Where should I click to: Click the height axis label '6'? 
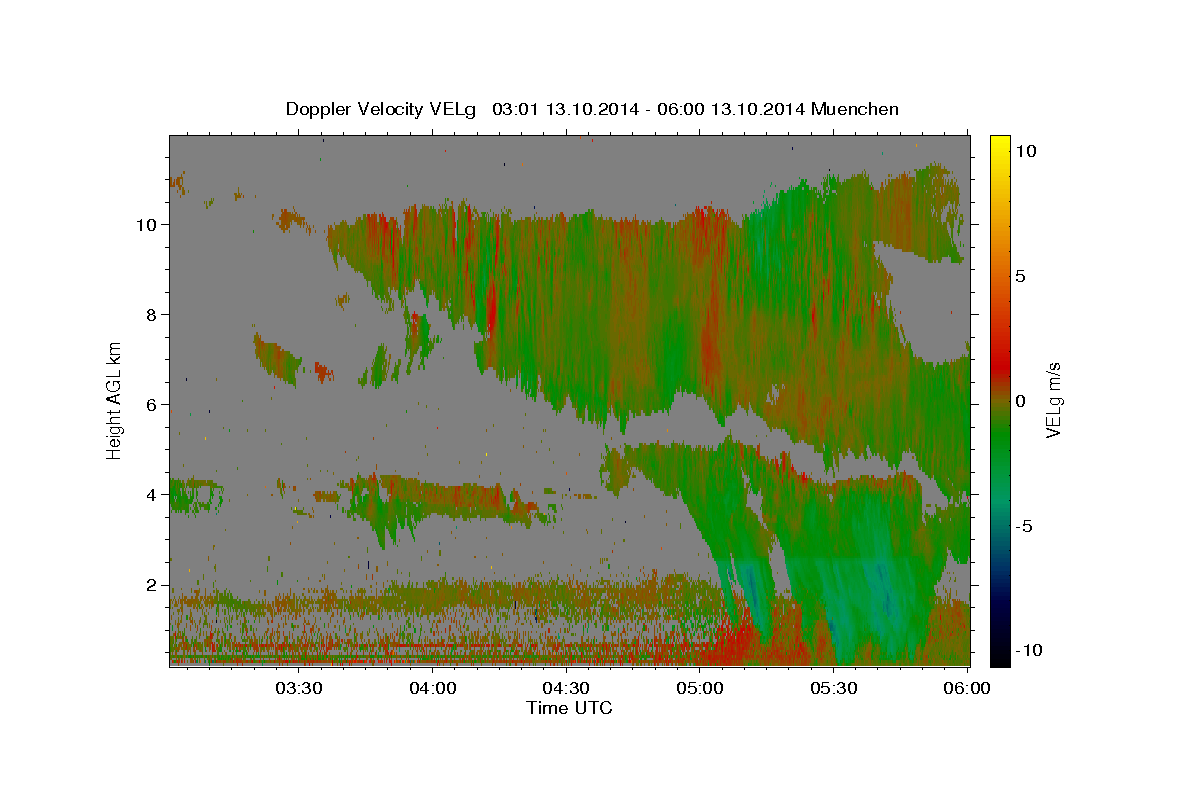pos(150,404)
